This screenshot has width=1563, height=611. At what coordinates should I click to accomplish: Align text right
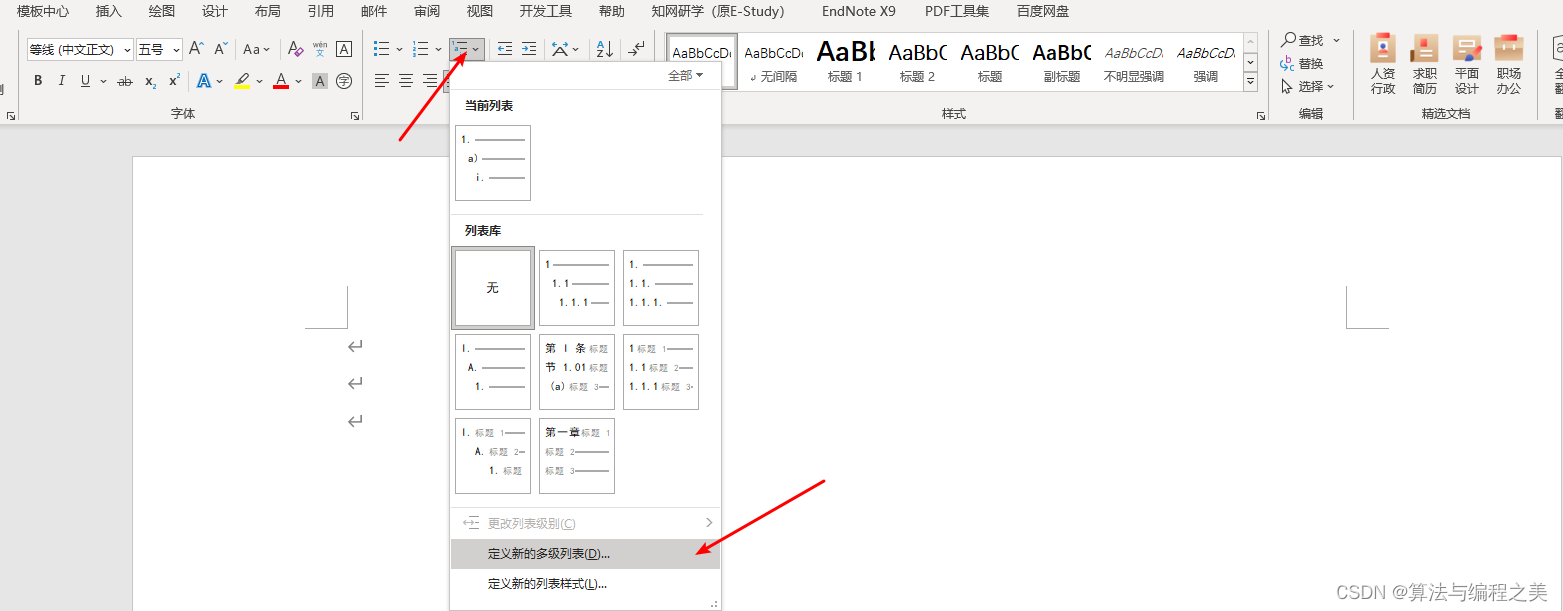430,81
